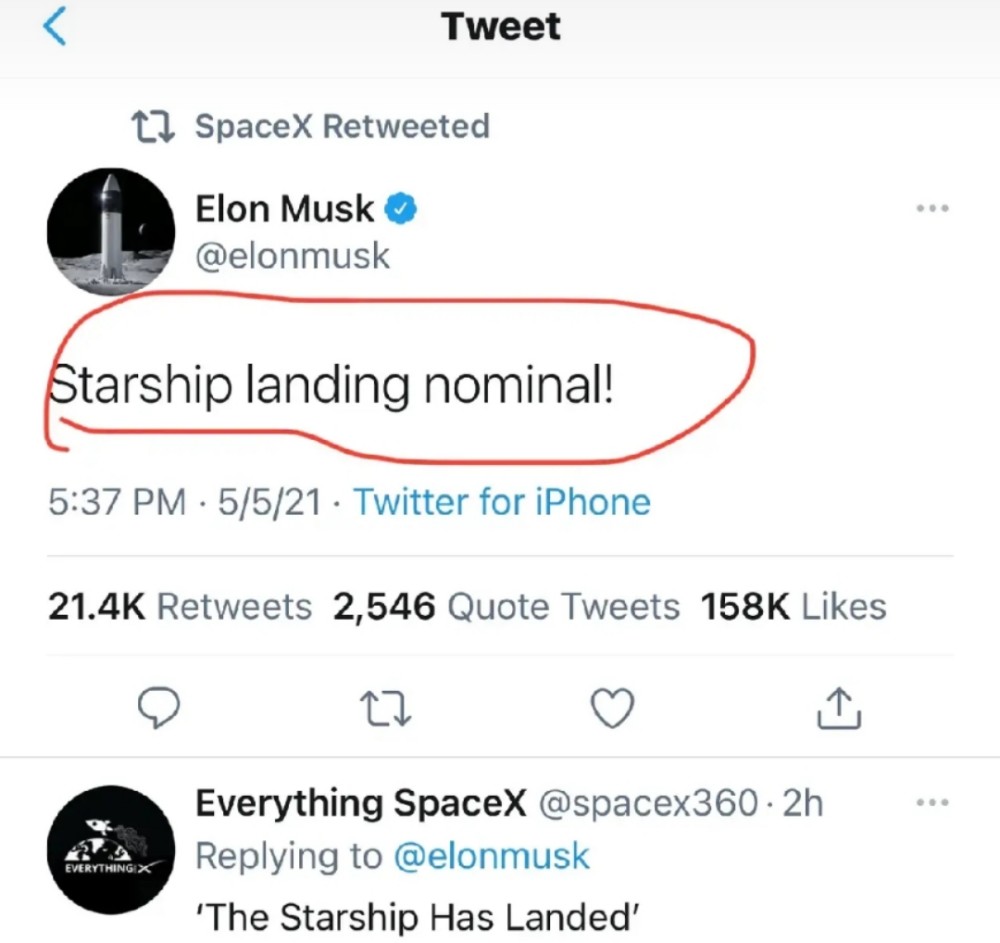
Task: Open the tweet's three-dot options menu
Action: (932, 208)
